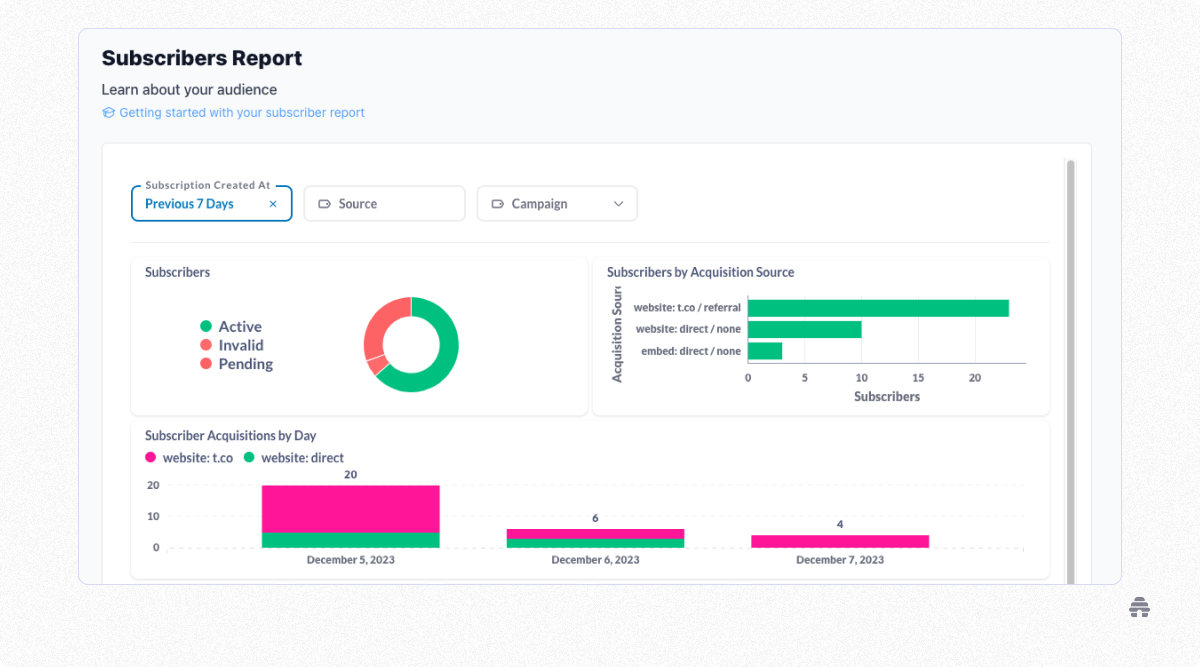Toggle the Active legend dot

coord(206,326)
